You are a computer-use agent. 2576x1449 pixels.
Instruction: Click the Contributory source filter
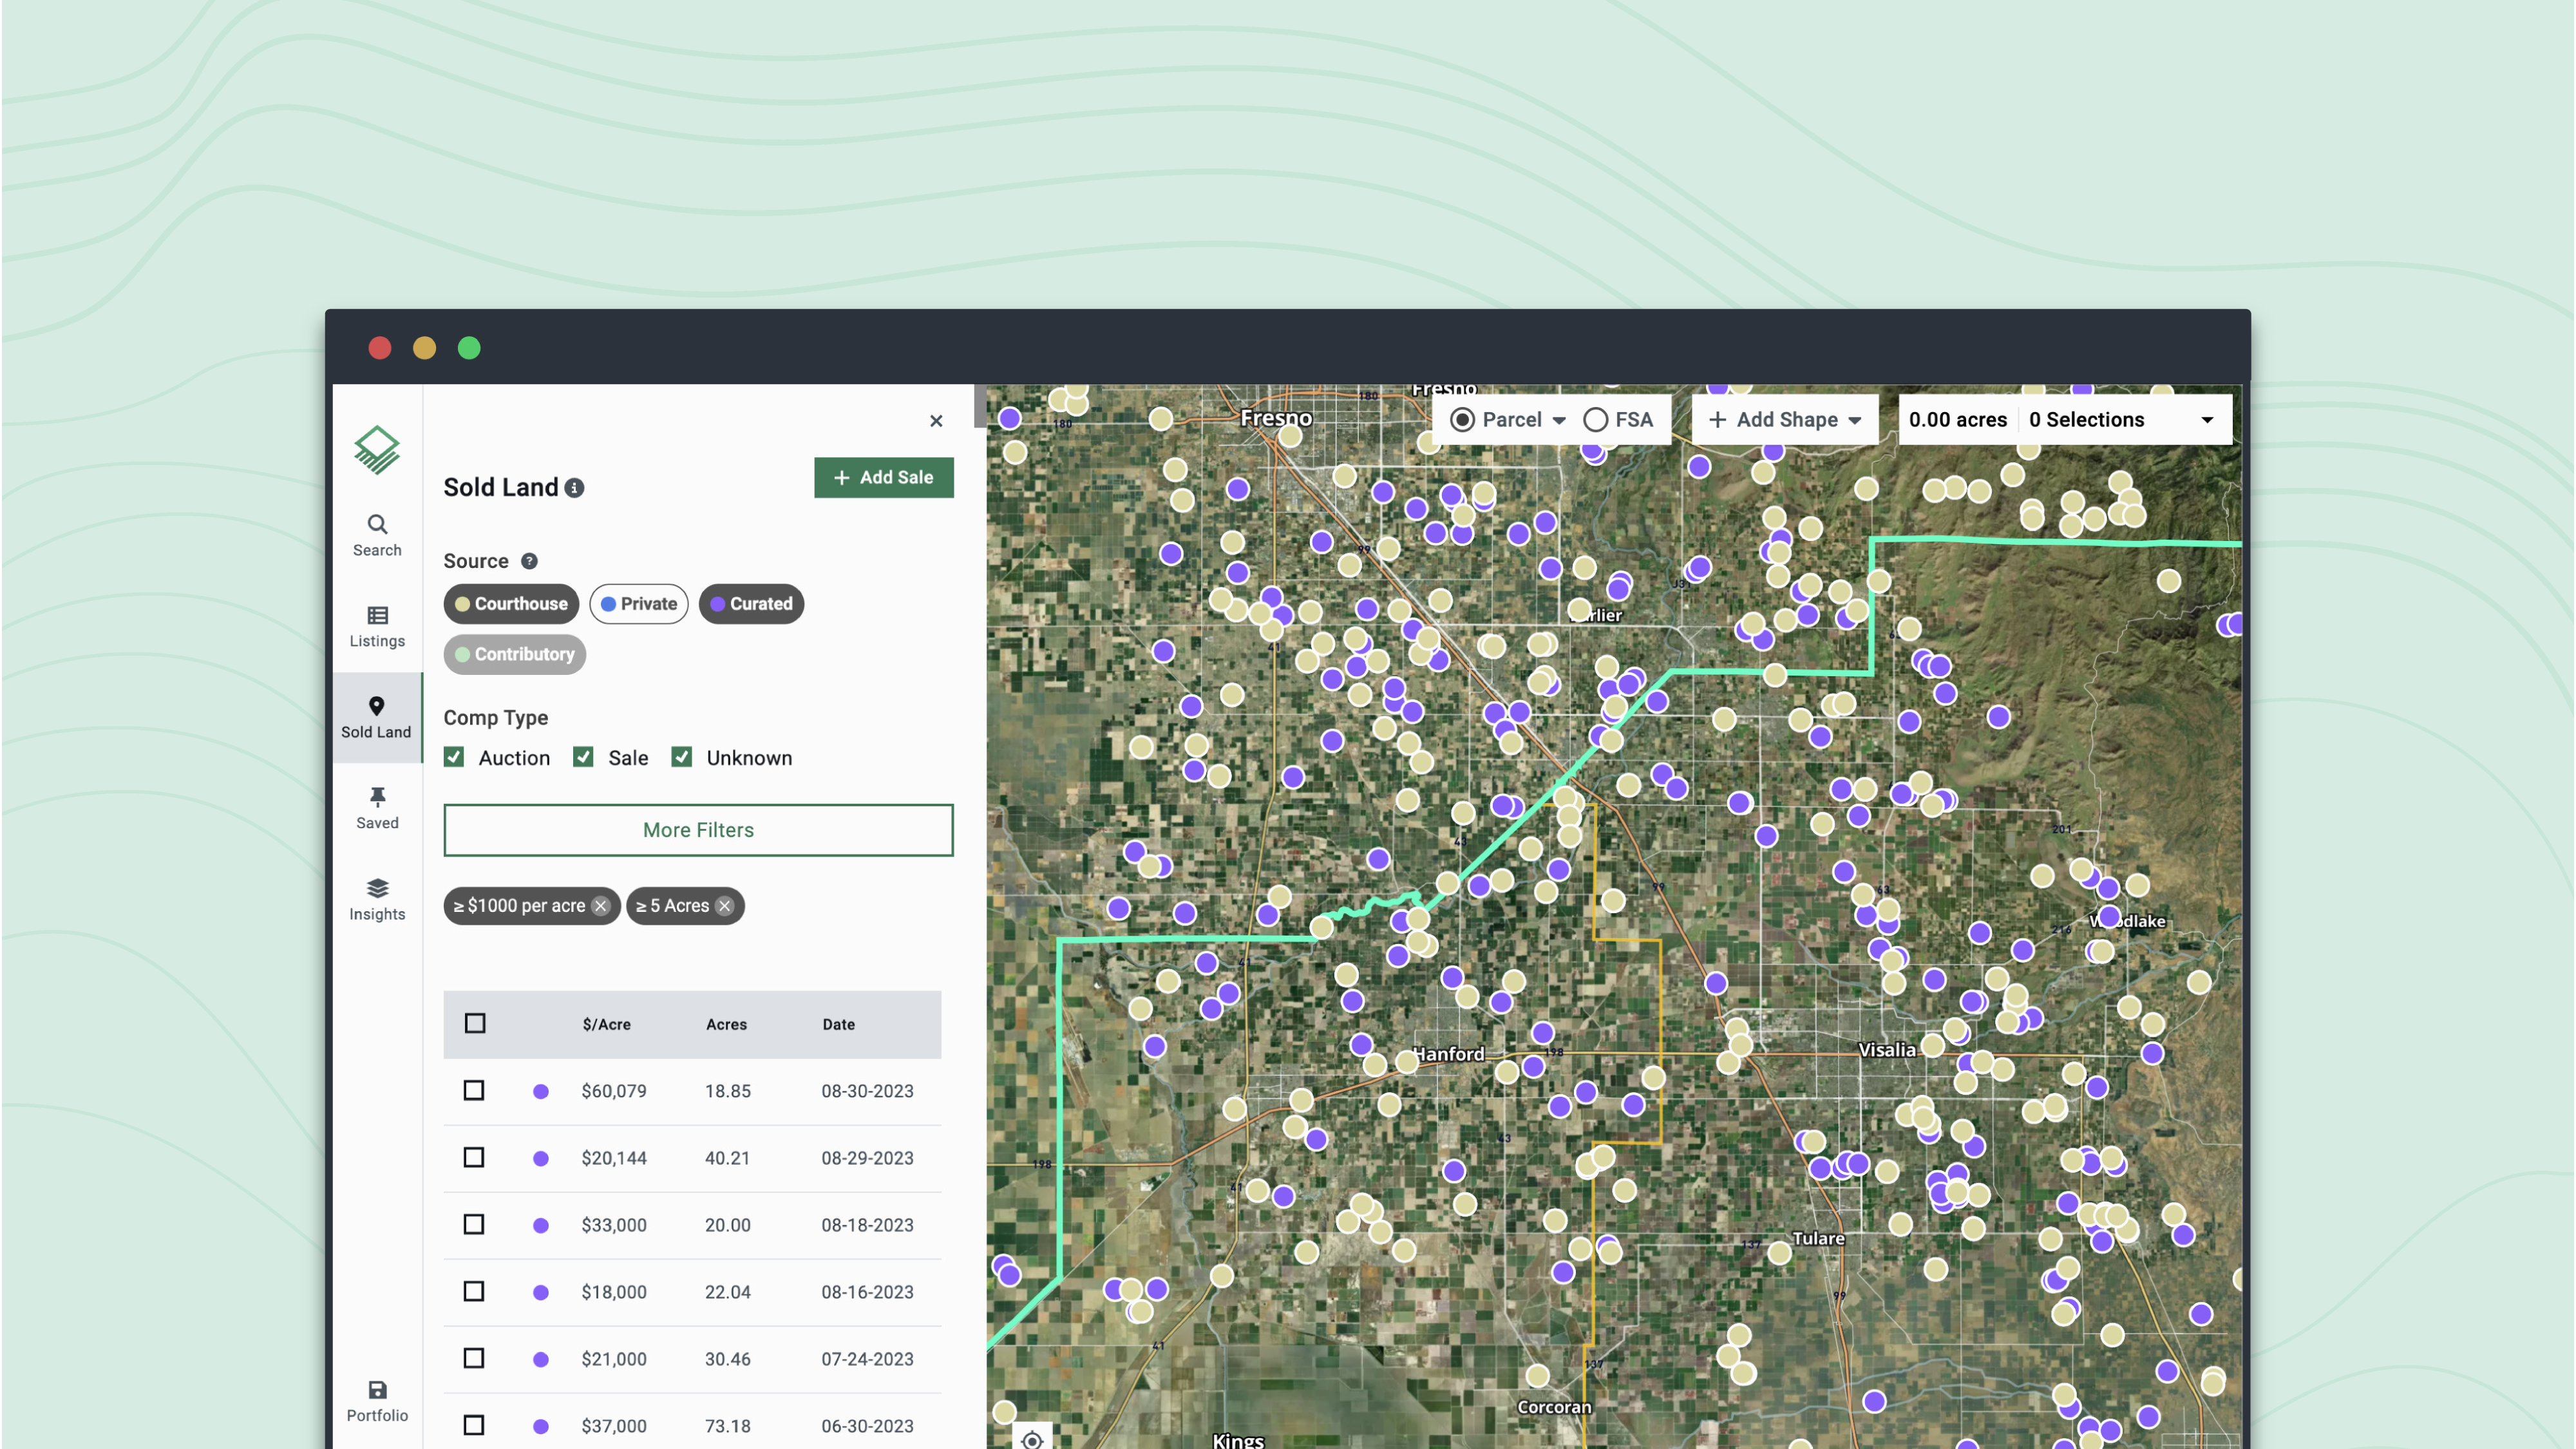pyautogui.click(x=513, y=654)
